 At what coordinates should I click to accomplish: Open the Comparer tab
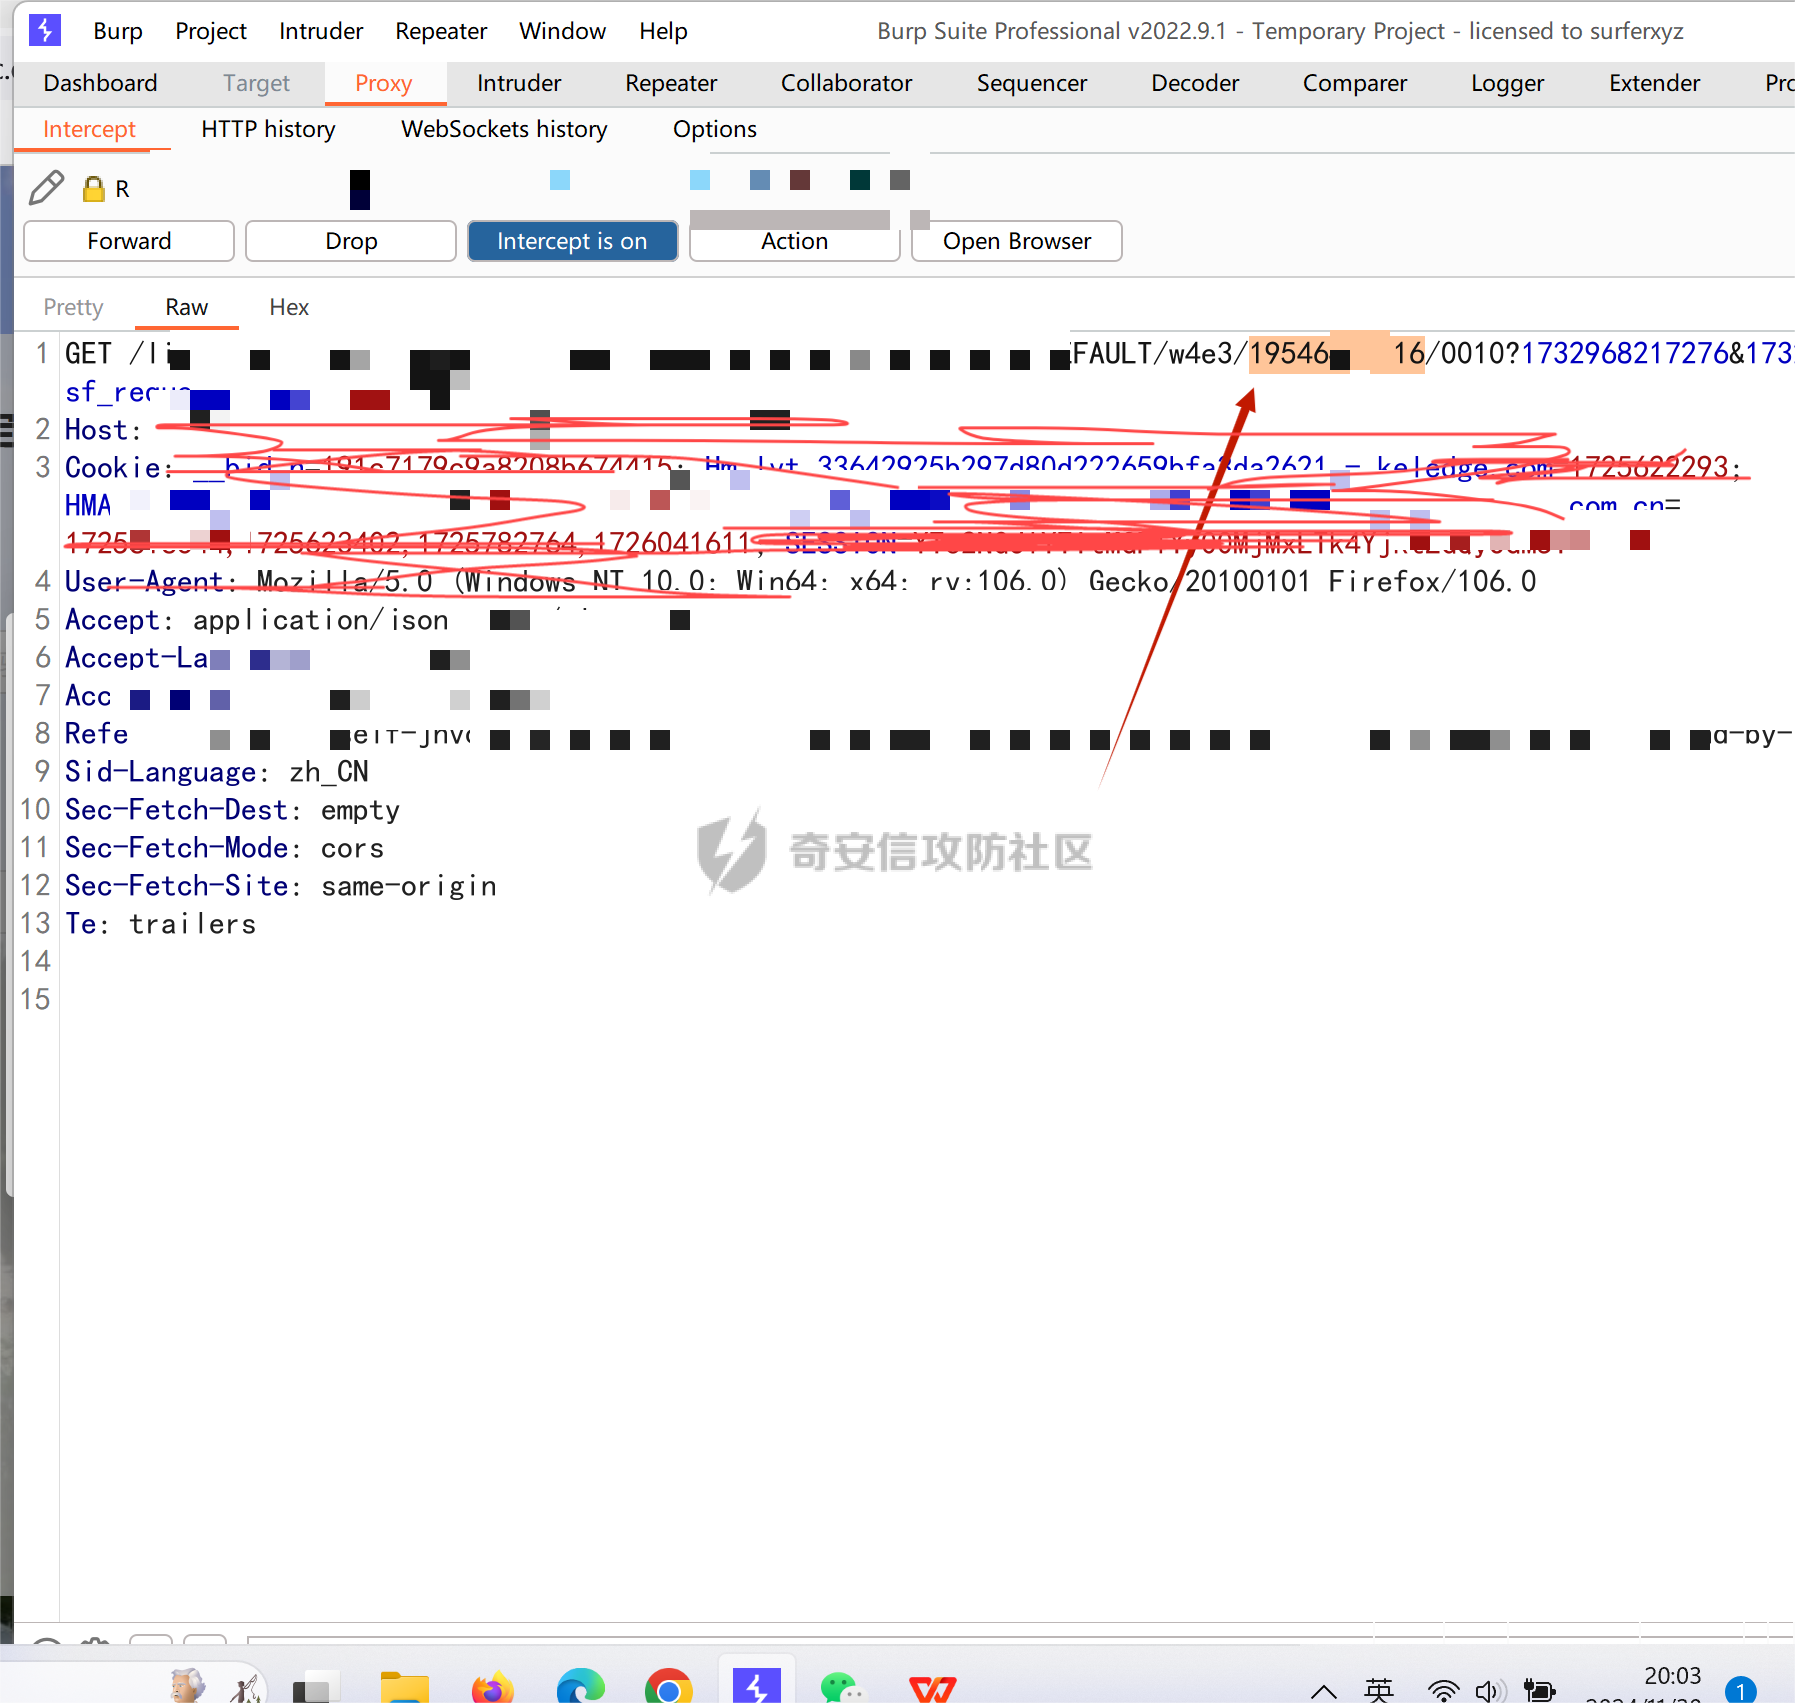click(1355, 83)
